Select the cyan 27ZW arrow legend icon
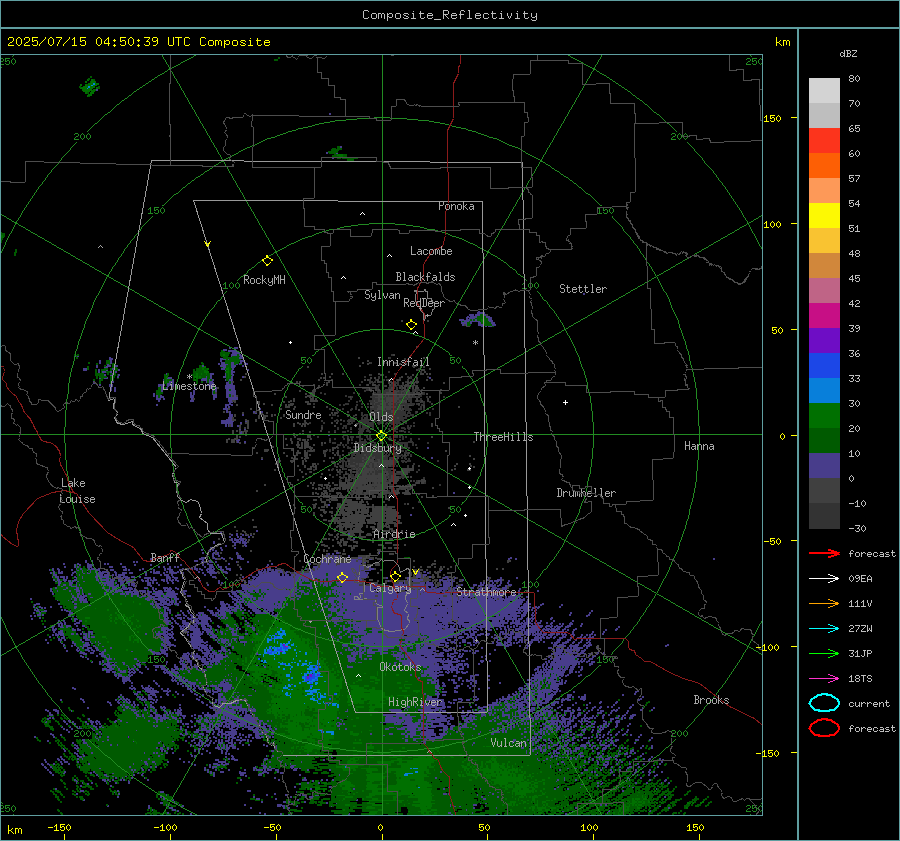900x841 pixels. click(x=824, y=629)
